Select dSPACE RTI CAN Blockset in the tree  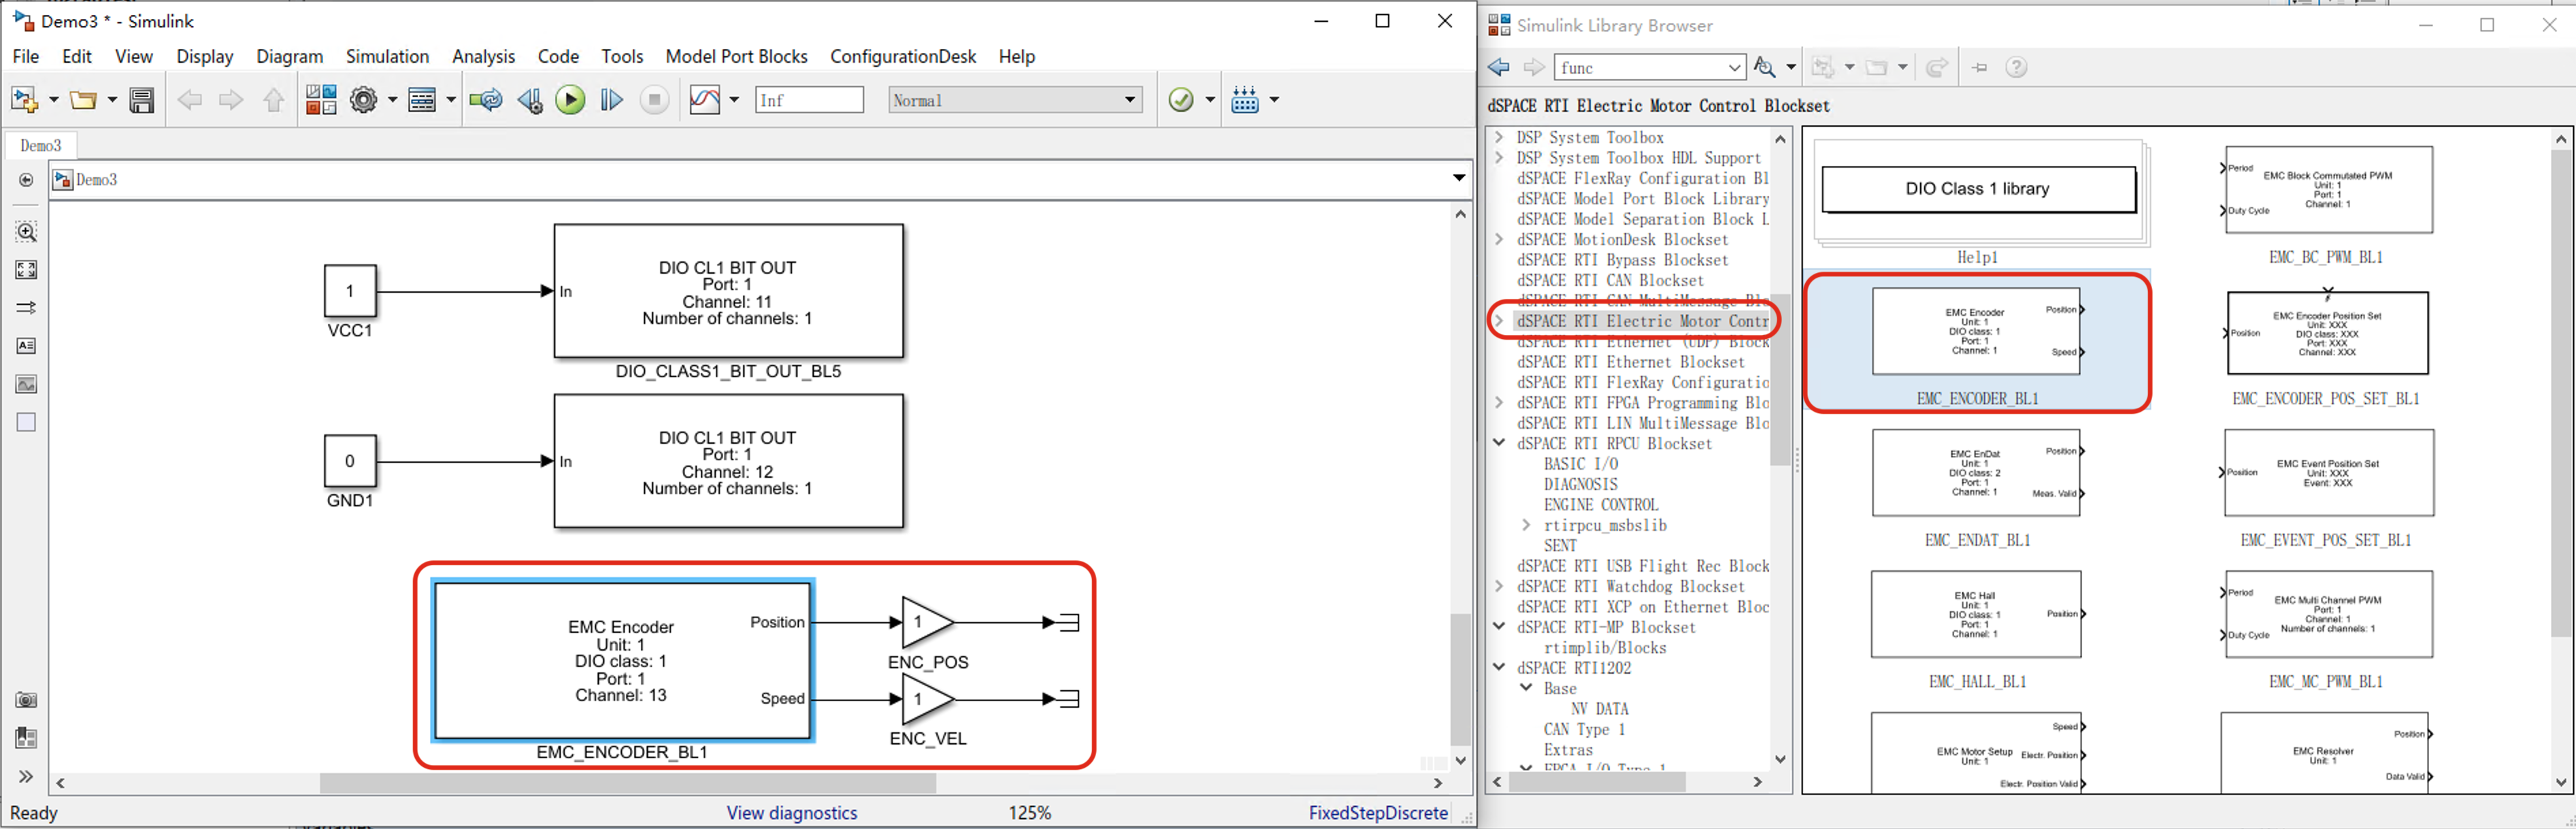tap(1609, 281)
